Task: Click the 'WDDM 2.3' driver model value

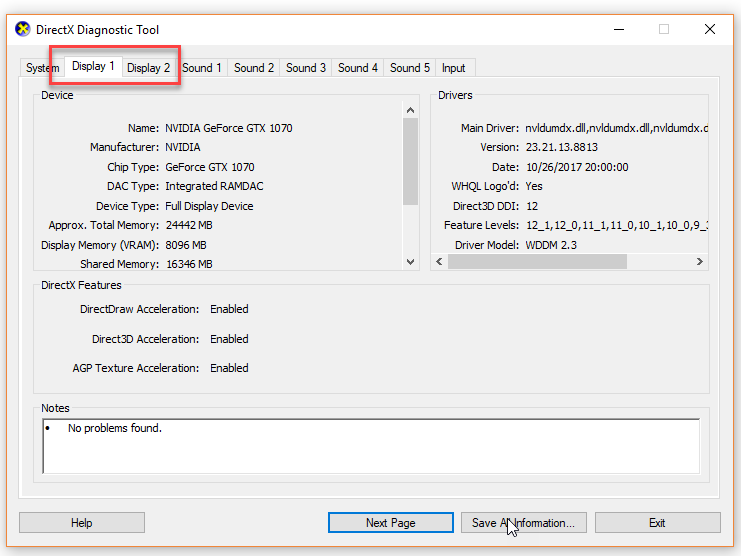Action: (551, 245)
